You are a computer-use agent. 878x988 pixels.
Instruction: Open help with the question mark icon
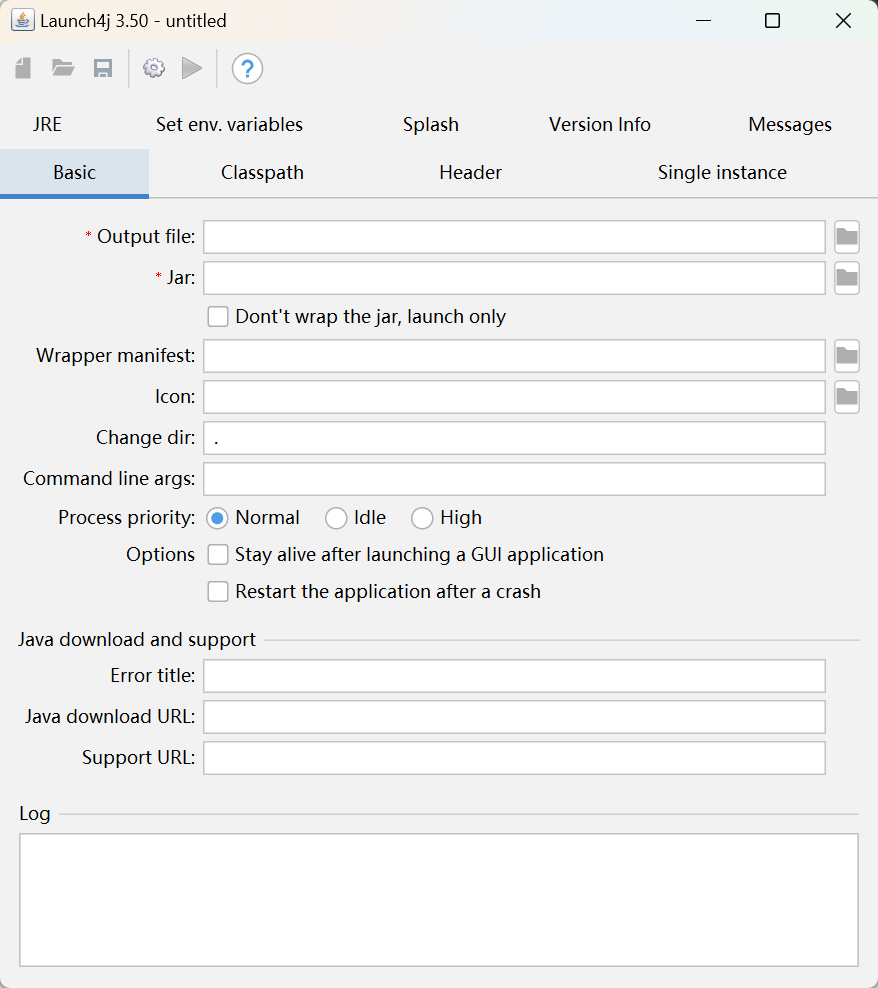pyautogui.click(x=247, y=69)
